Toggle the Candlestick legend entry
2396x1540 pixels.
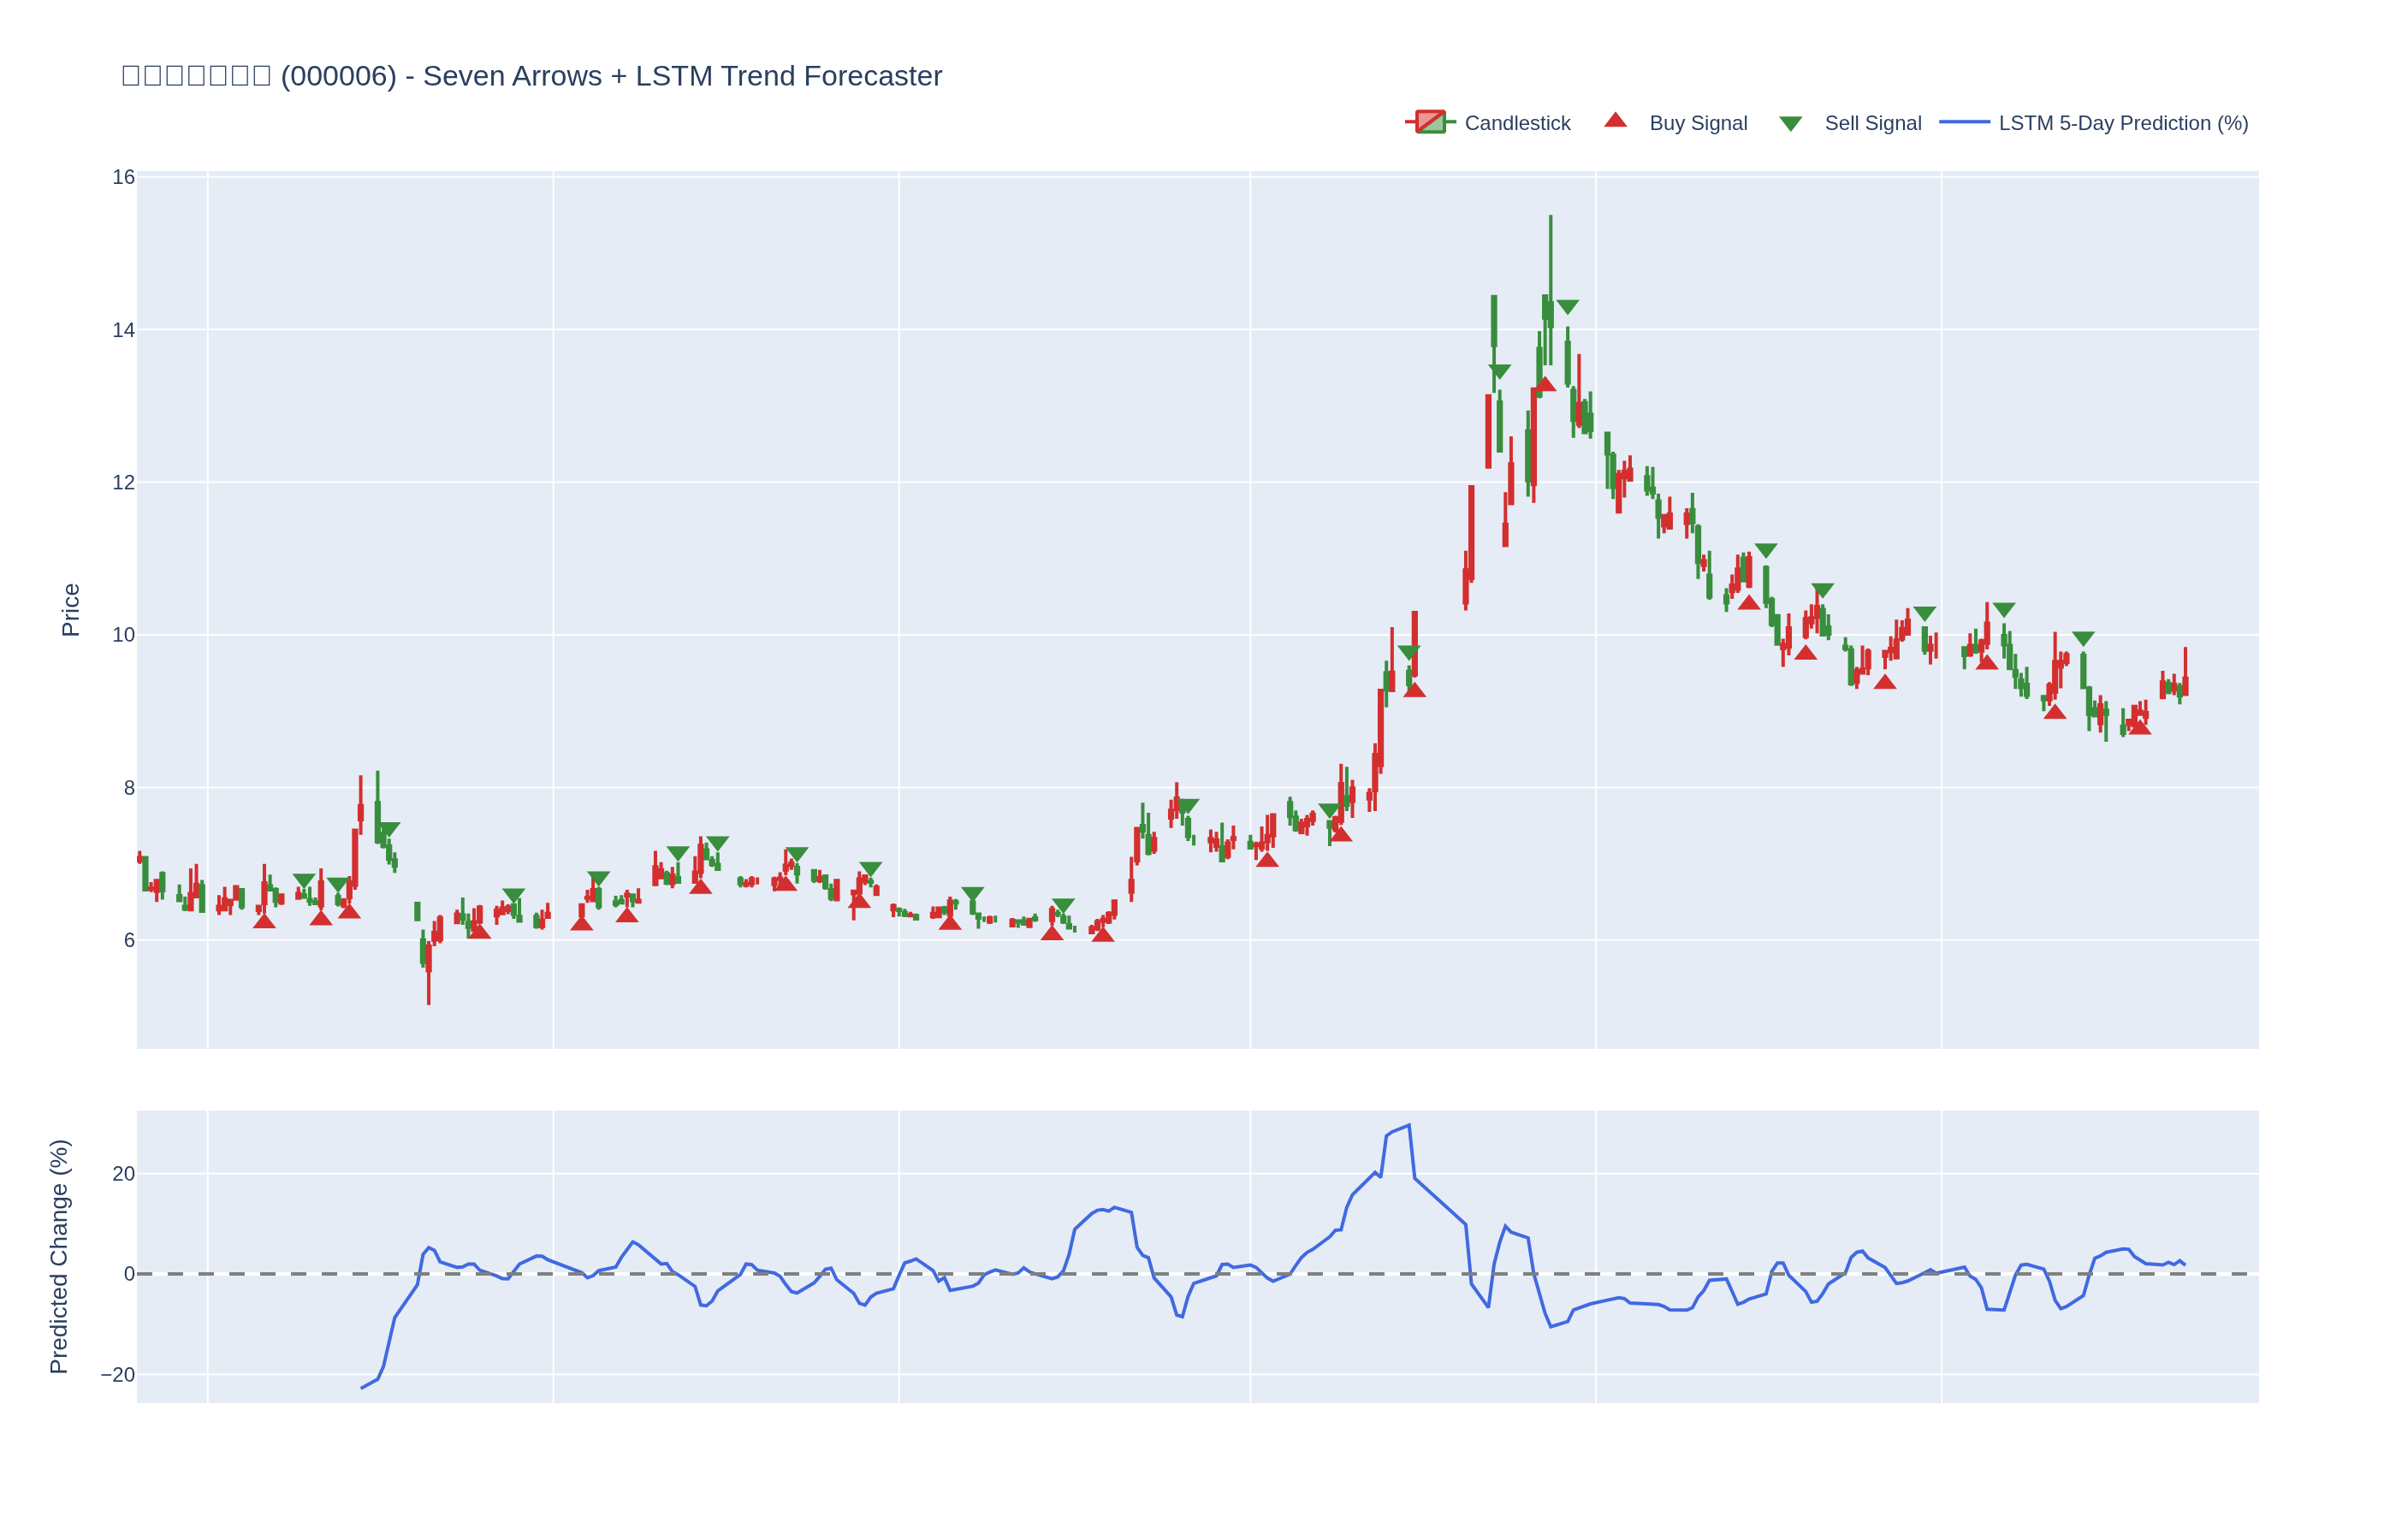point(1516,123)
